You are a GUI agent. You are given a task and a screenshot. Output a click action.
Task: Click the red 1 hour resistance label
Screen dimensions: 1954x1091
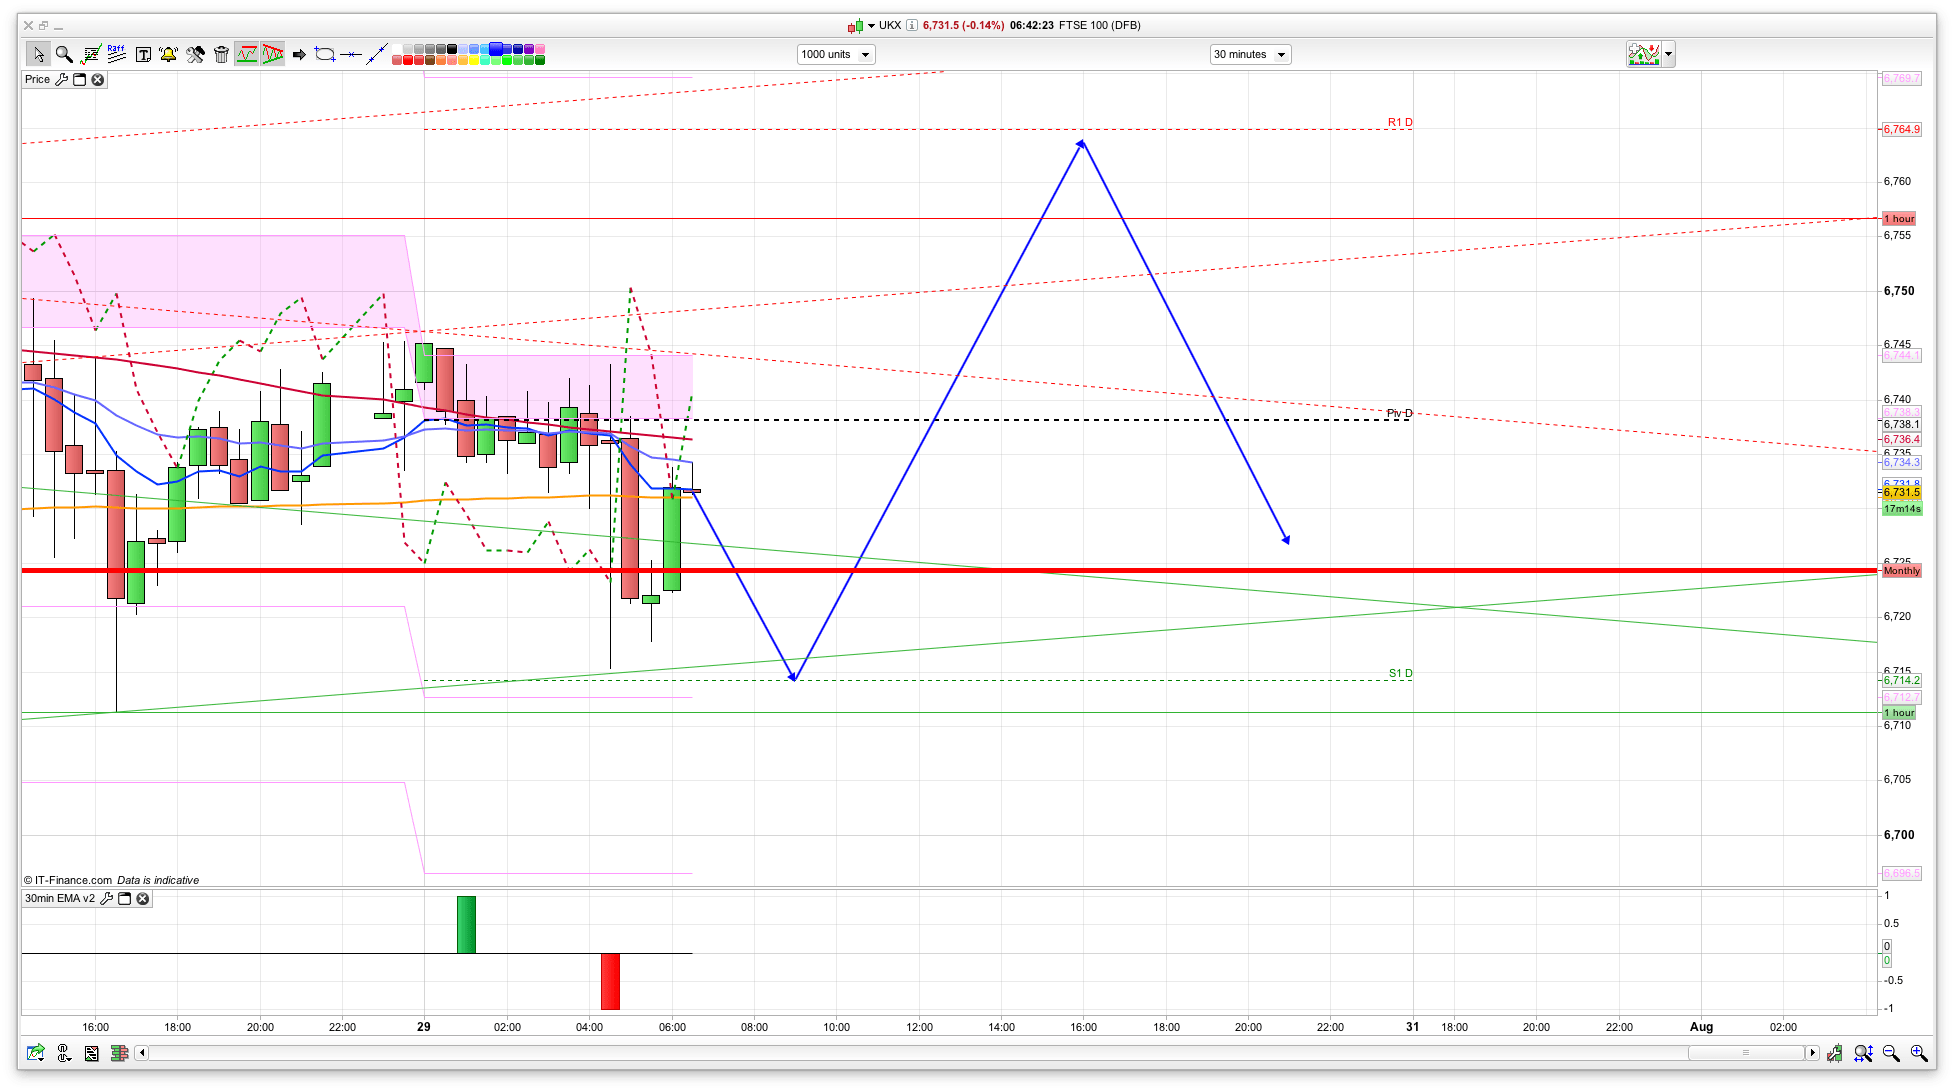click(1899, 218)
